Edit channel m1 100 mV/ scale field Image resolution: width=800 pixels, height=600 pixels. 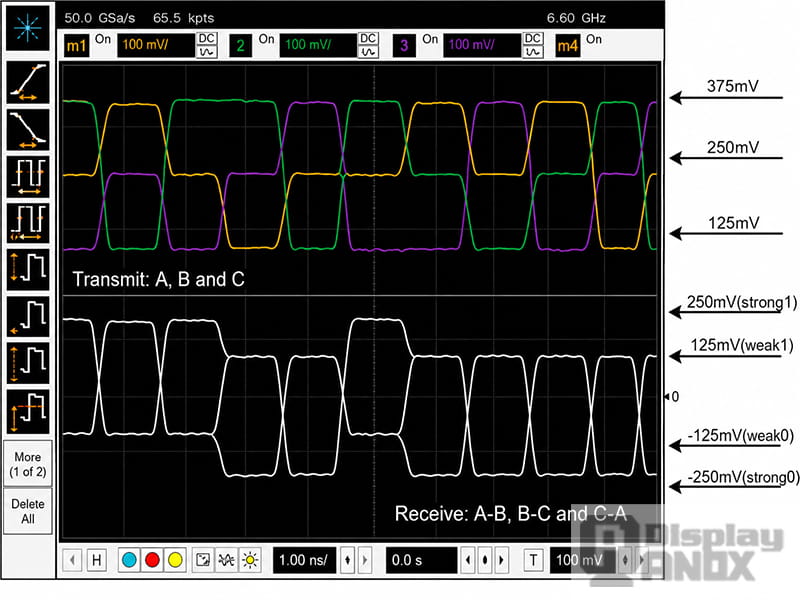pyautogui.click(x=156, y=45)
